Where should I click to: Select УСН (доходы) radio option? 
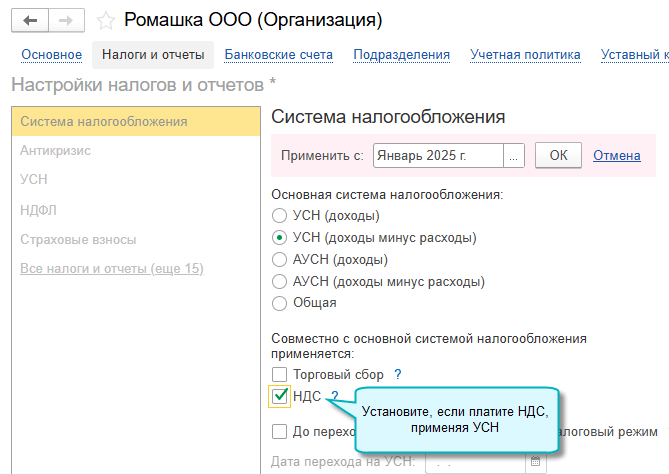click(279, 215)
